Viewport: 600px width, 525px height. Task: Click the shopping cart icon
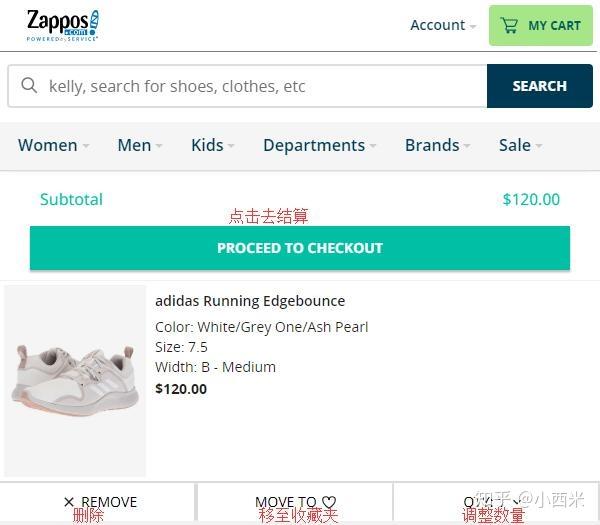click(x=510, y=26)
